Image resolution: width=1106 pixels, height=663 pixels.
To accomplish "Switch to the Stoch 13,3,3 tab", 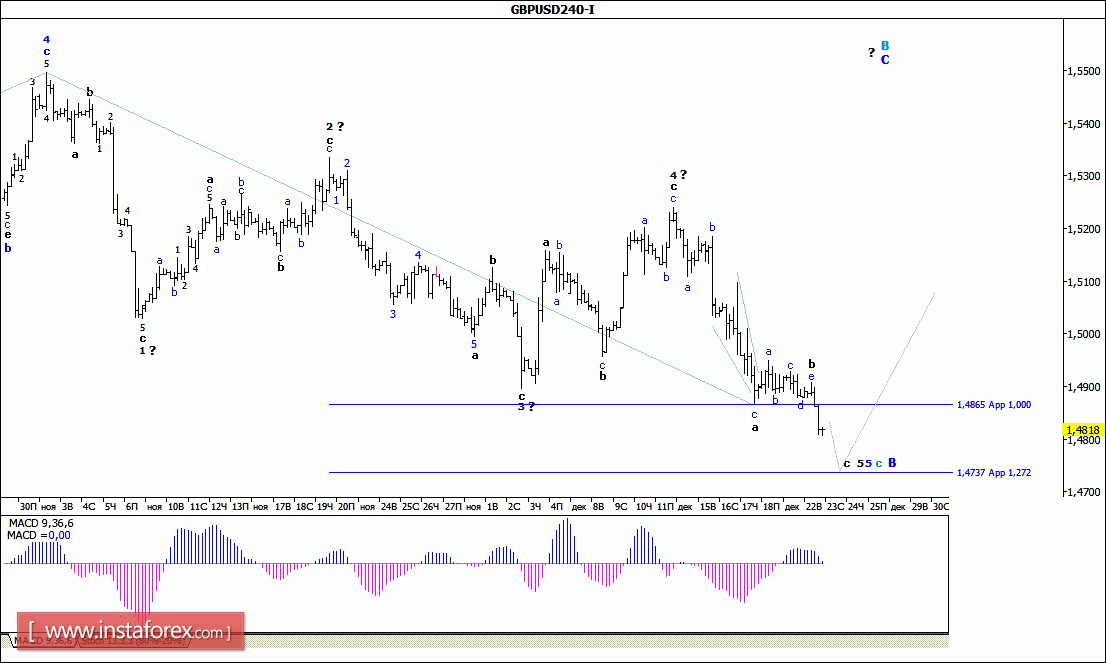I will coord(133,641).
